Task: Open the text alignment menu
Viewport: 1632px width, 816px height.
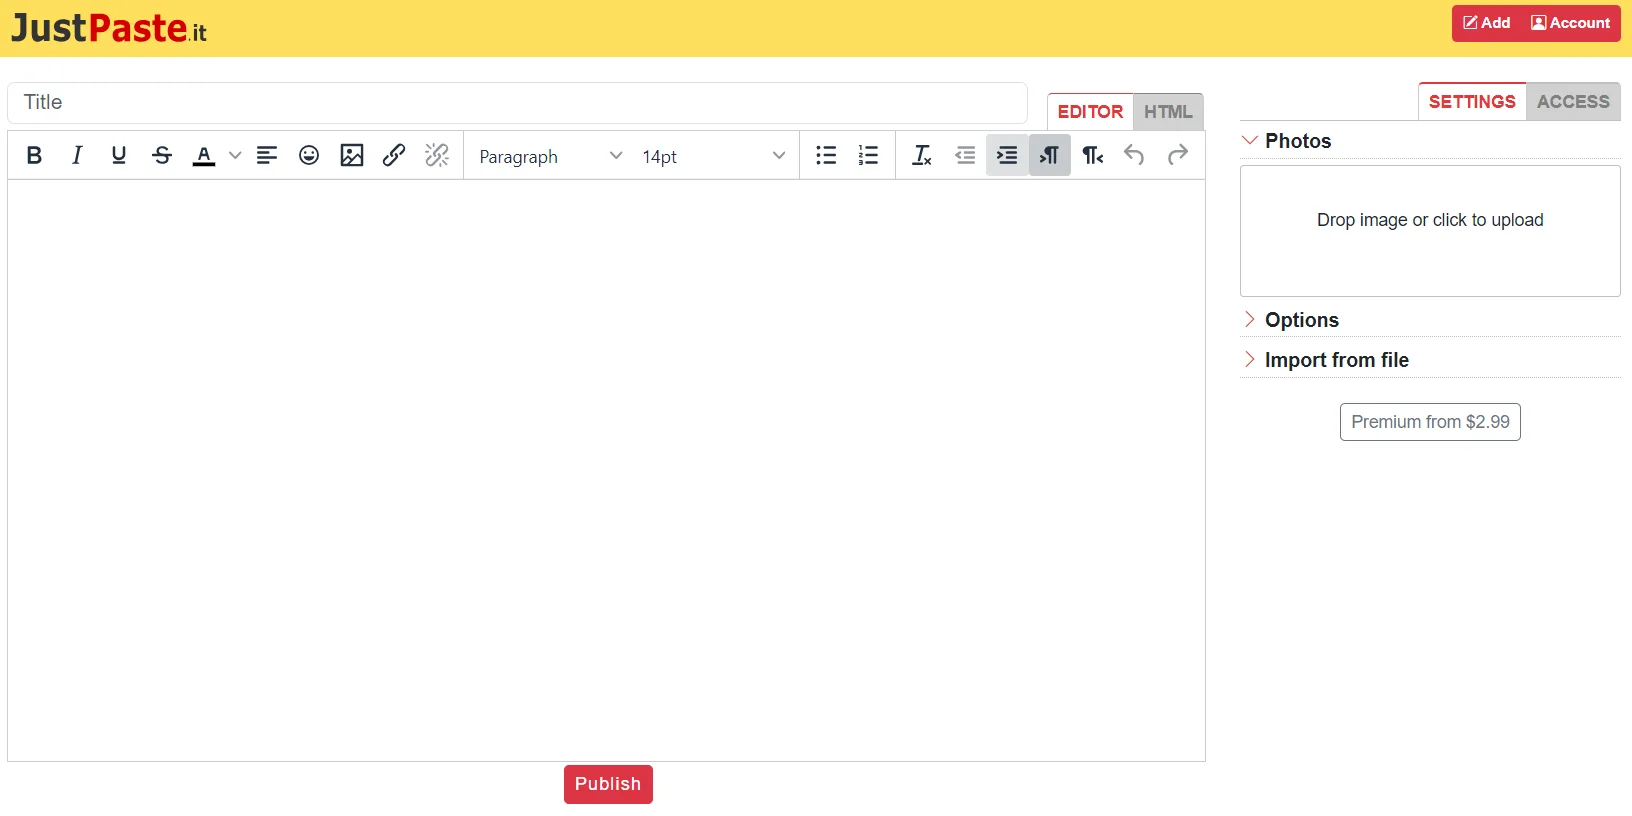Action: 267,155
